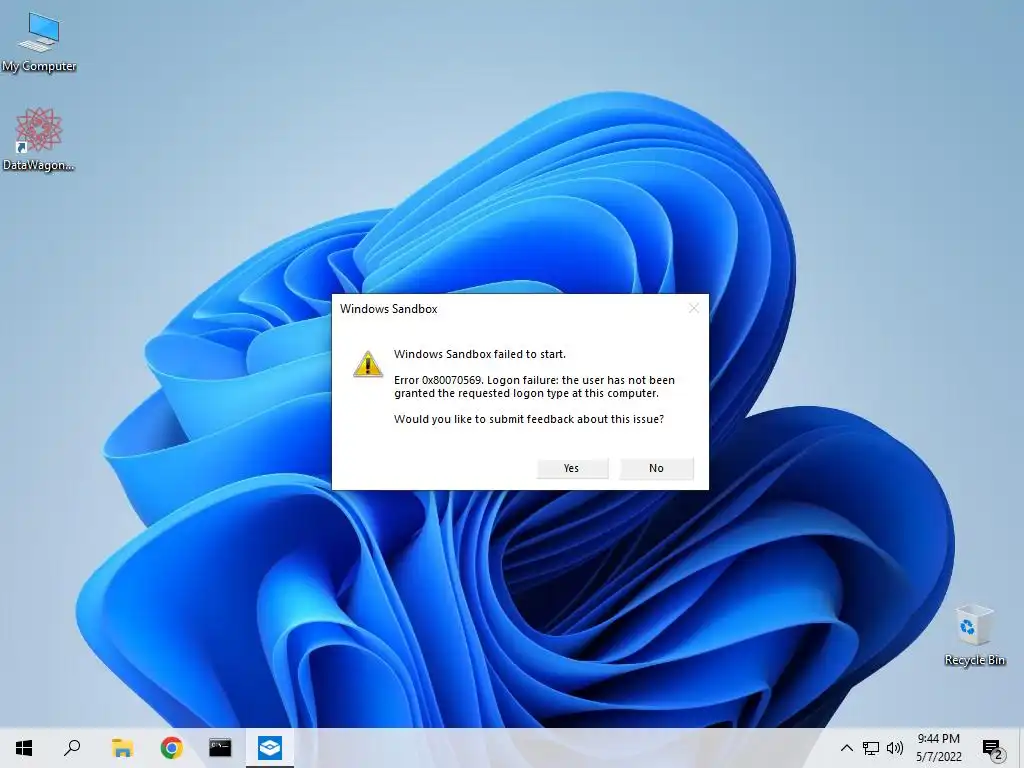This screenshot has width=1024, height=768.
Task: Click the Error 0x80070569 message text
Action: coord(534,387)
